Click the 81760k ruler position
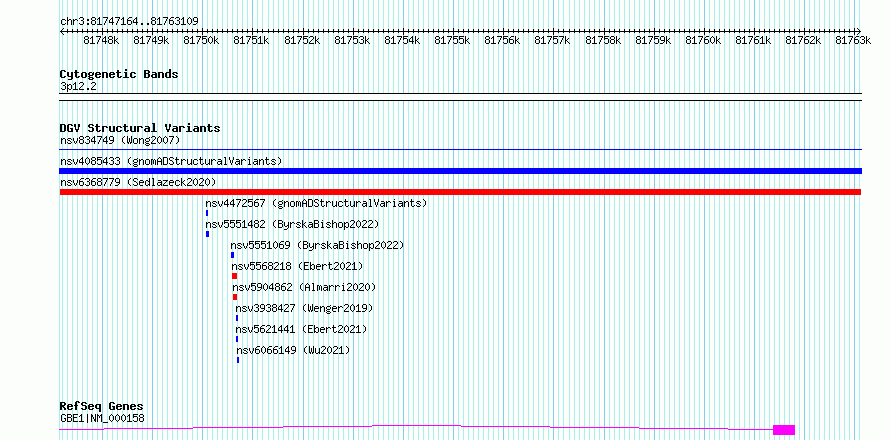The image size is (890, 440). point(704,40)
